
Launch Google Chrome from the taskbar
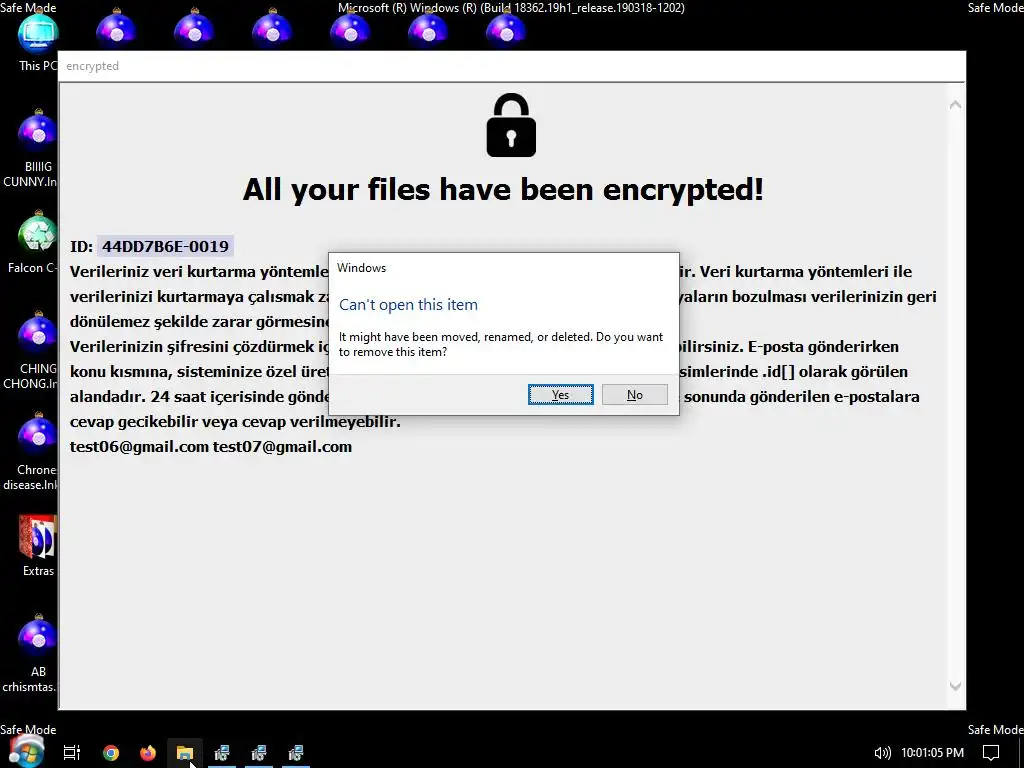[x=111, y=753]
